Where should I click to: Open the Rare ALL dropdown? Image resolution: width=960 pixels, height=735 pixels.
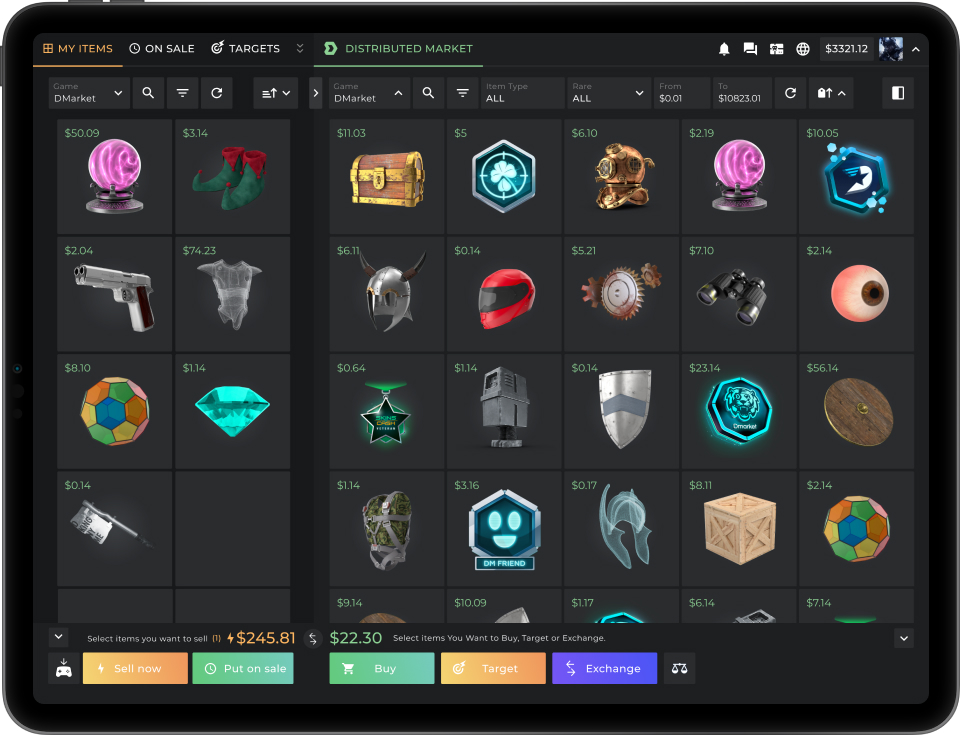point(609,93)
